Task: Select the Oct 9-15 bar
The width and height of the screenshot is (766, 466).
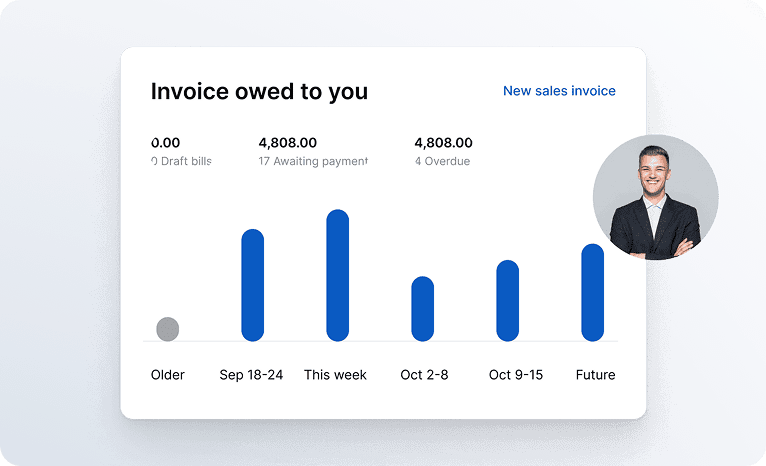Action: (x=508, y=300)
